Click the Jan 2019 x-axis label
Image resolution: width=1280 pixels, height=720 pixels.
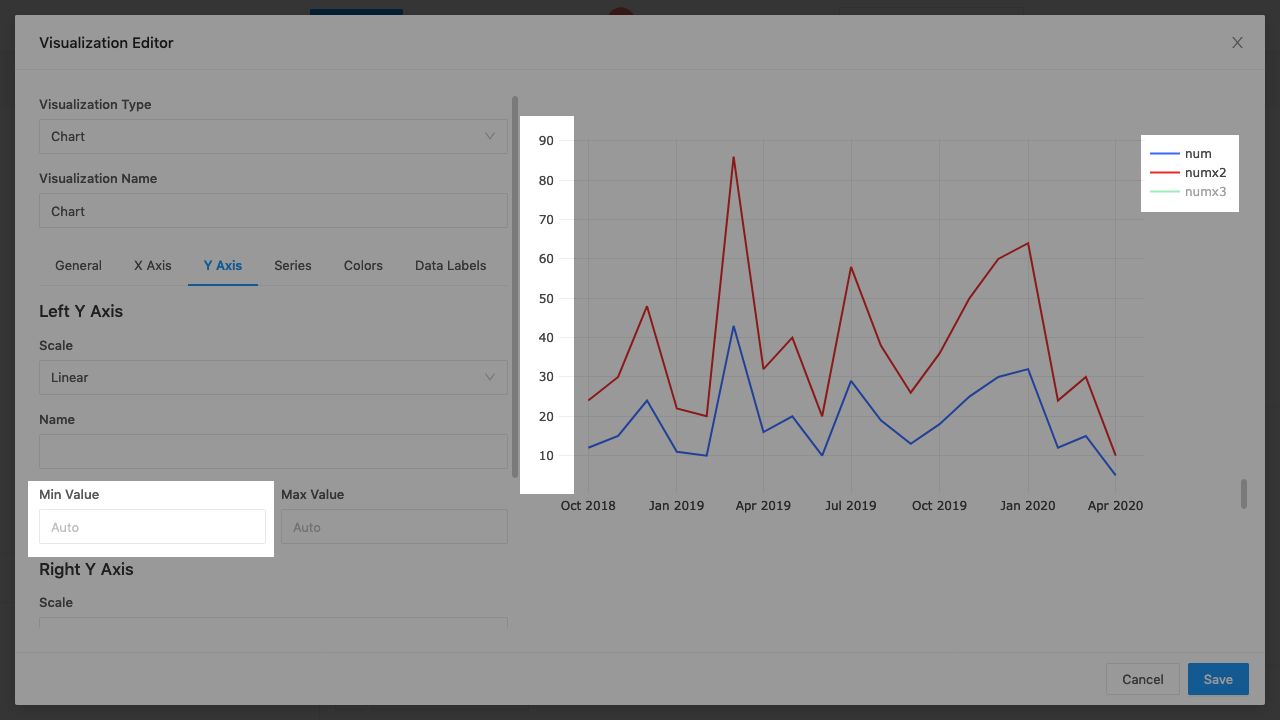pos(676,506)
